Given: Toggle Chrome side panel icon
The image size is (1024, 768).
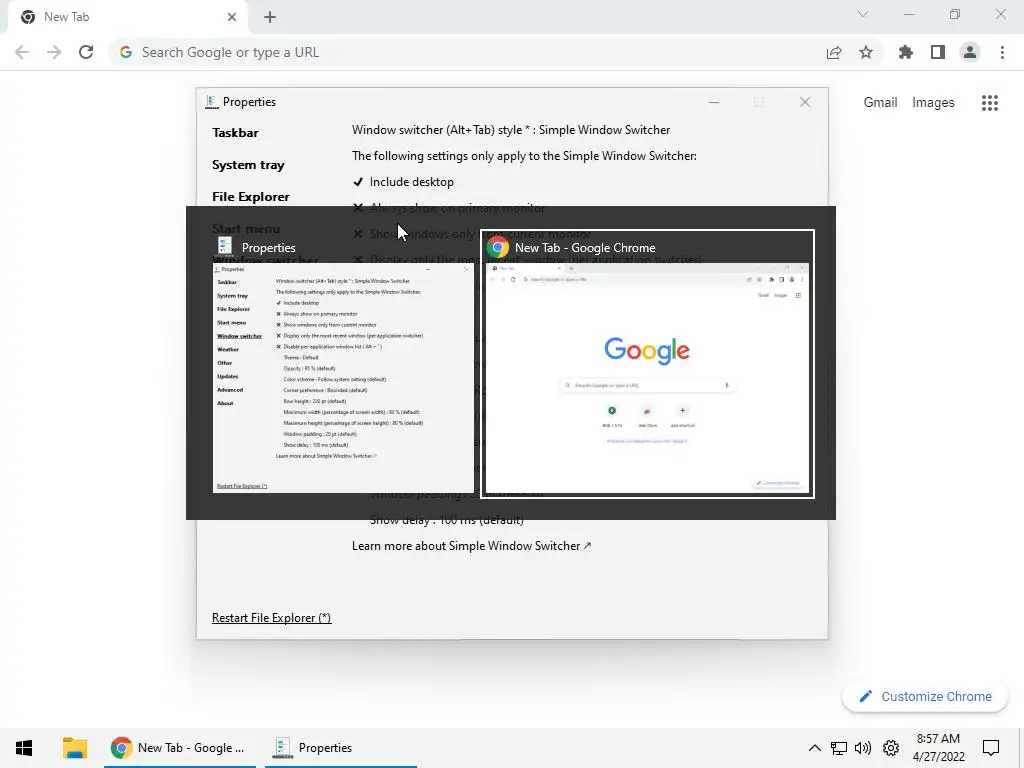Looking at the screenshot, I should click(938, 52).
